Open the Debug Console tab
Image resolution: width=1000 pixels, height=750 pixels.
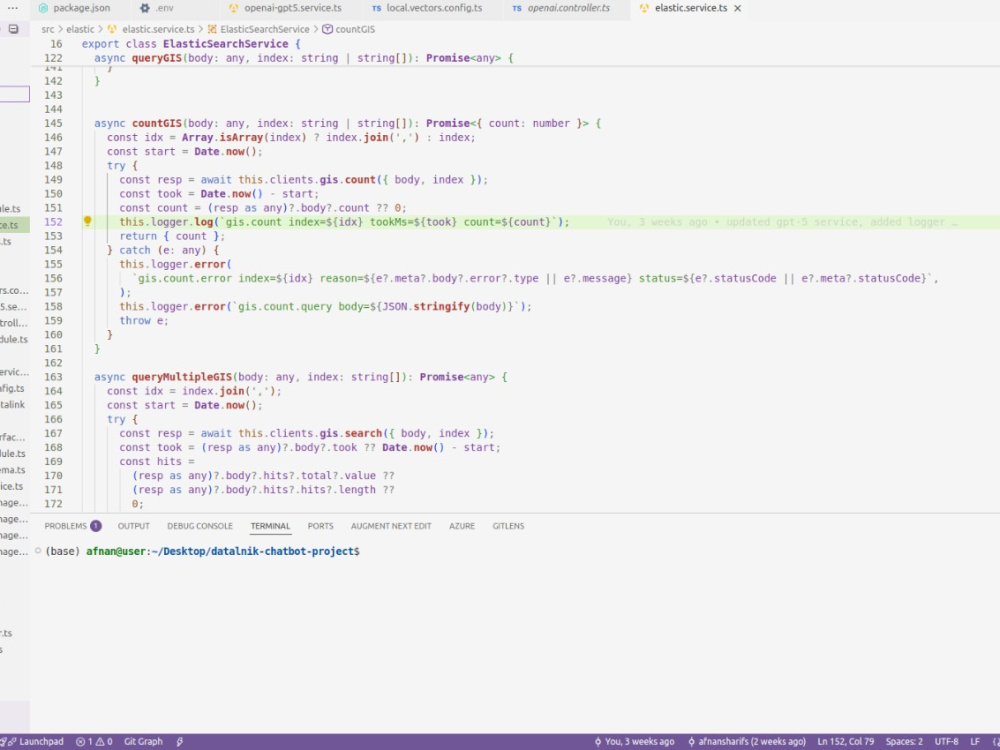[x=200, y=526]
